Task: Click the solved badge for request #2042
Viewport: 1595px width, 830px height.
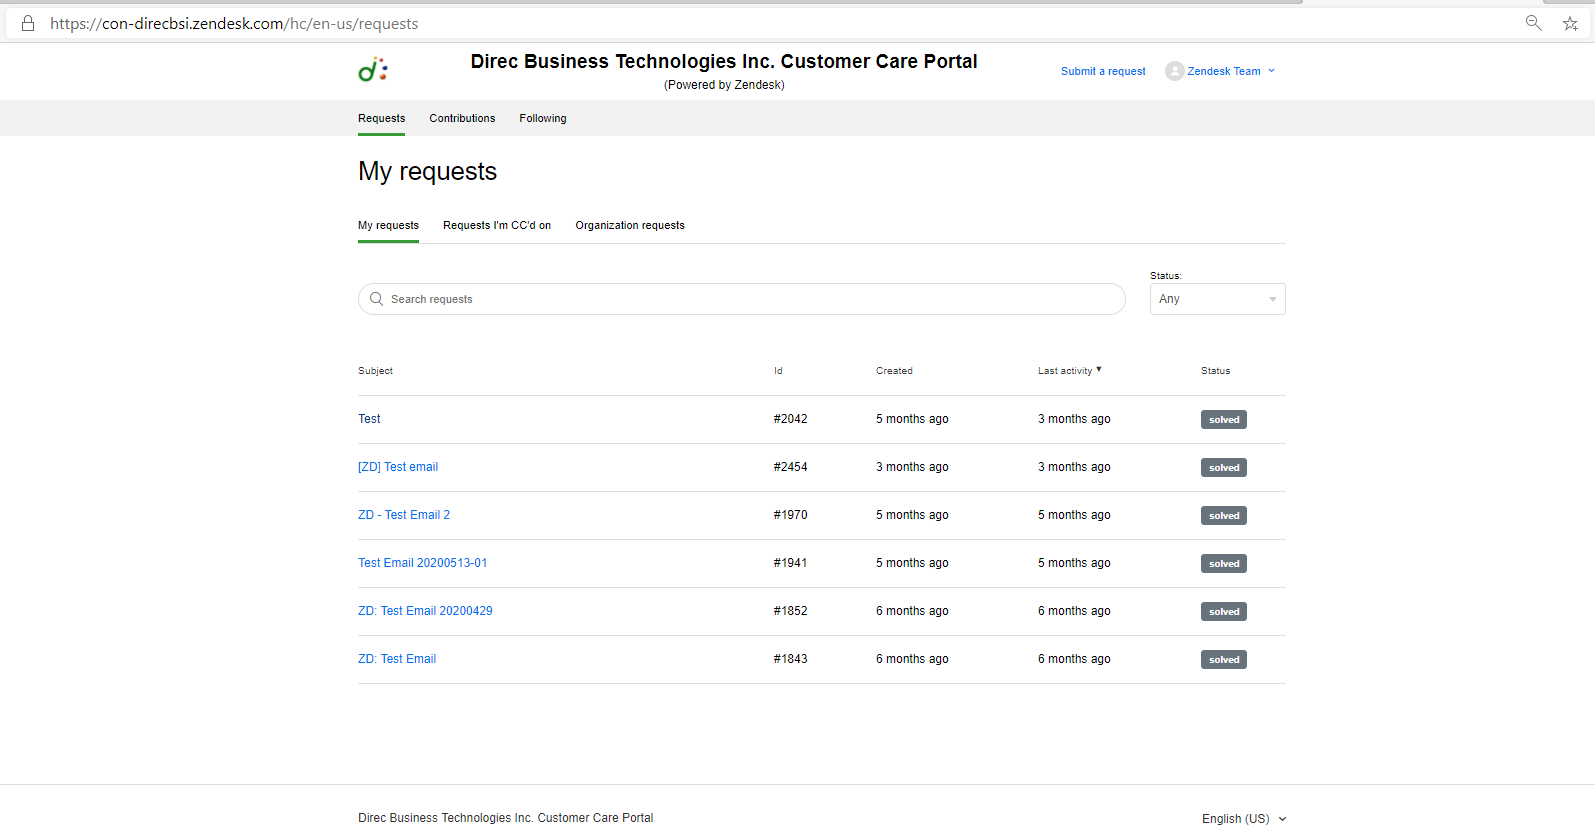Action: (1224, 420)
